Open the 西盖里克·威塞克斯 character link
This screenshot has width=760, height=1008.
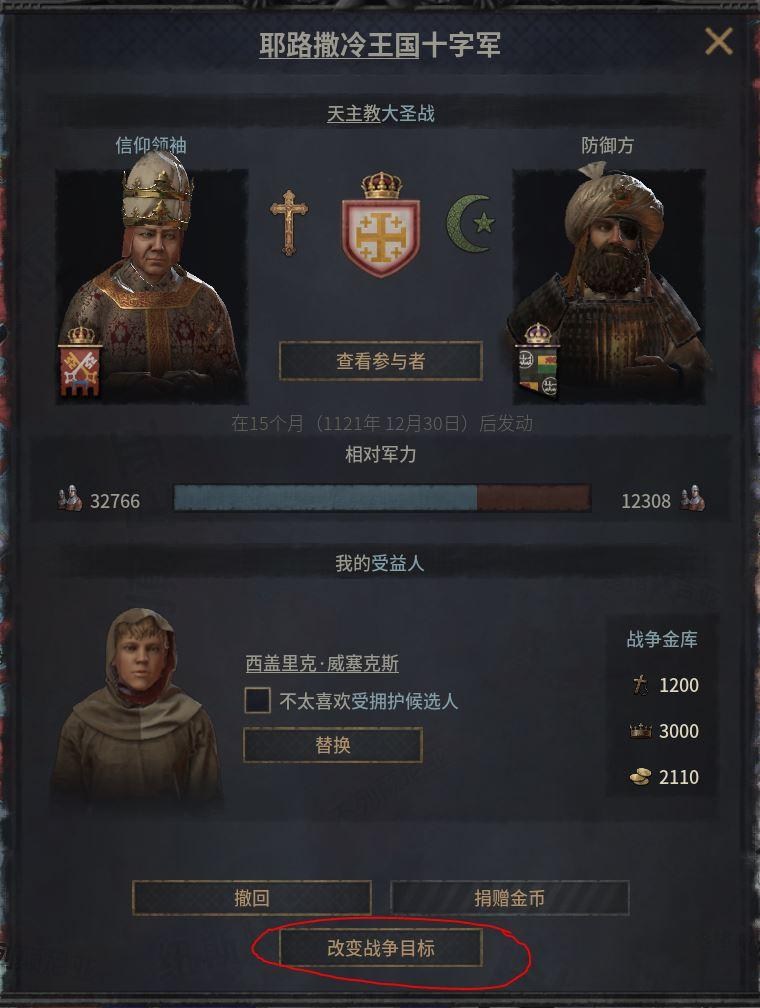322,663
